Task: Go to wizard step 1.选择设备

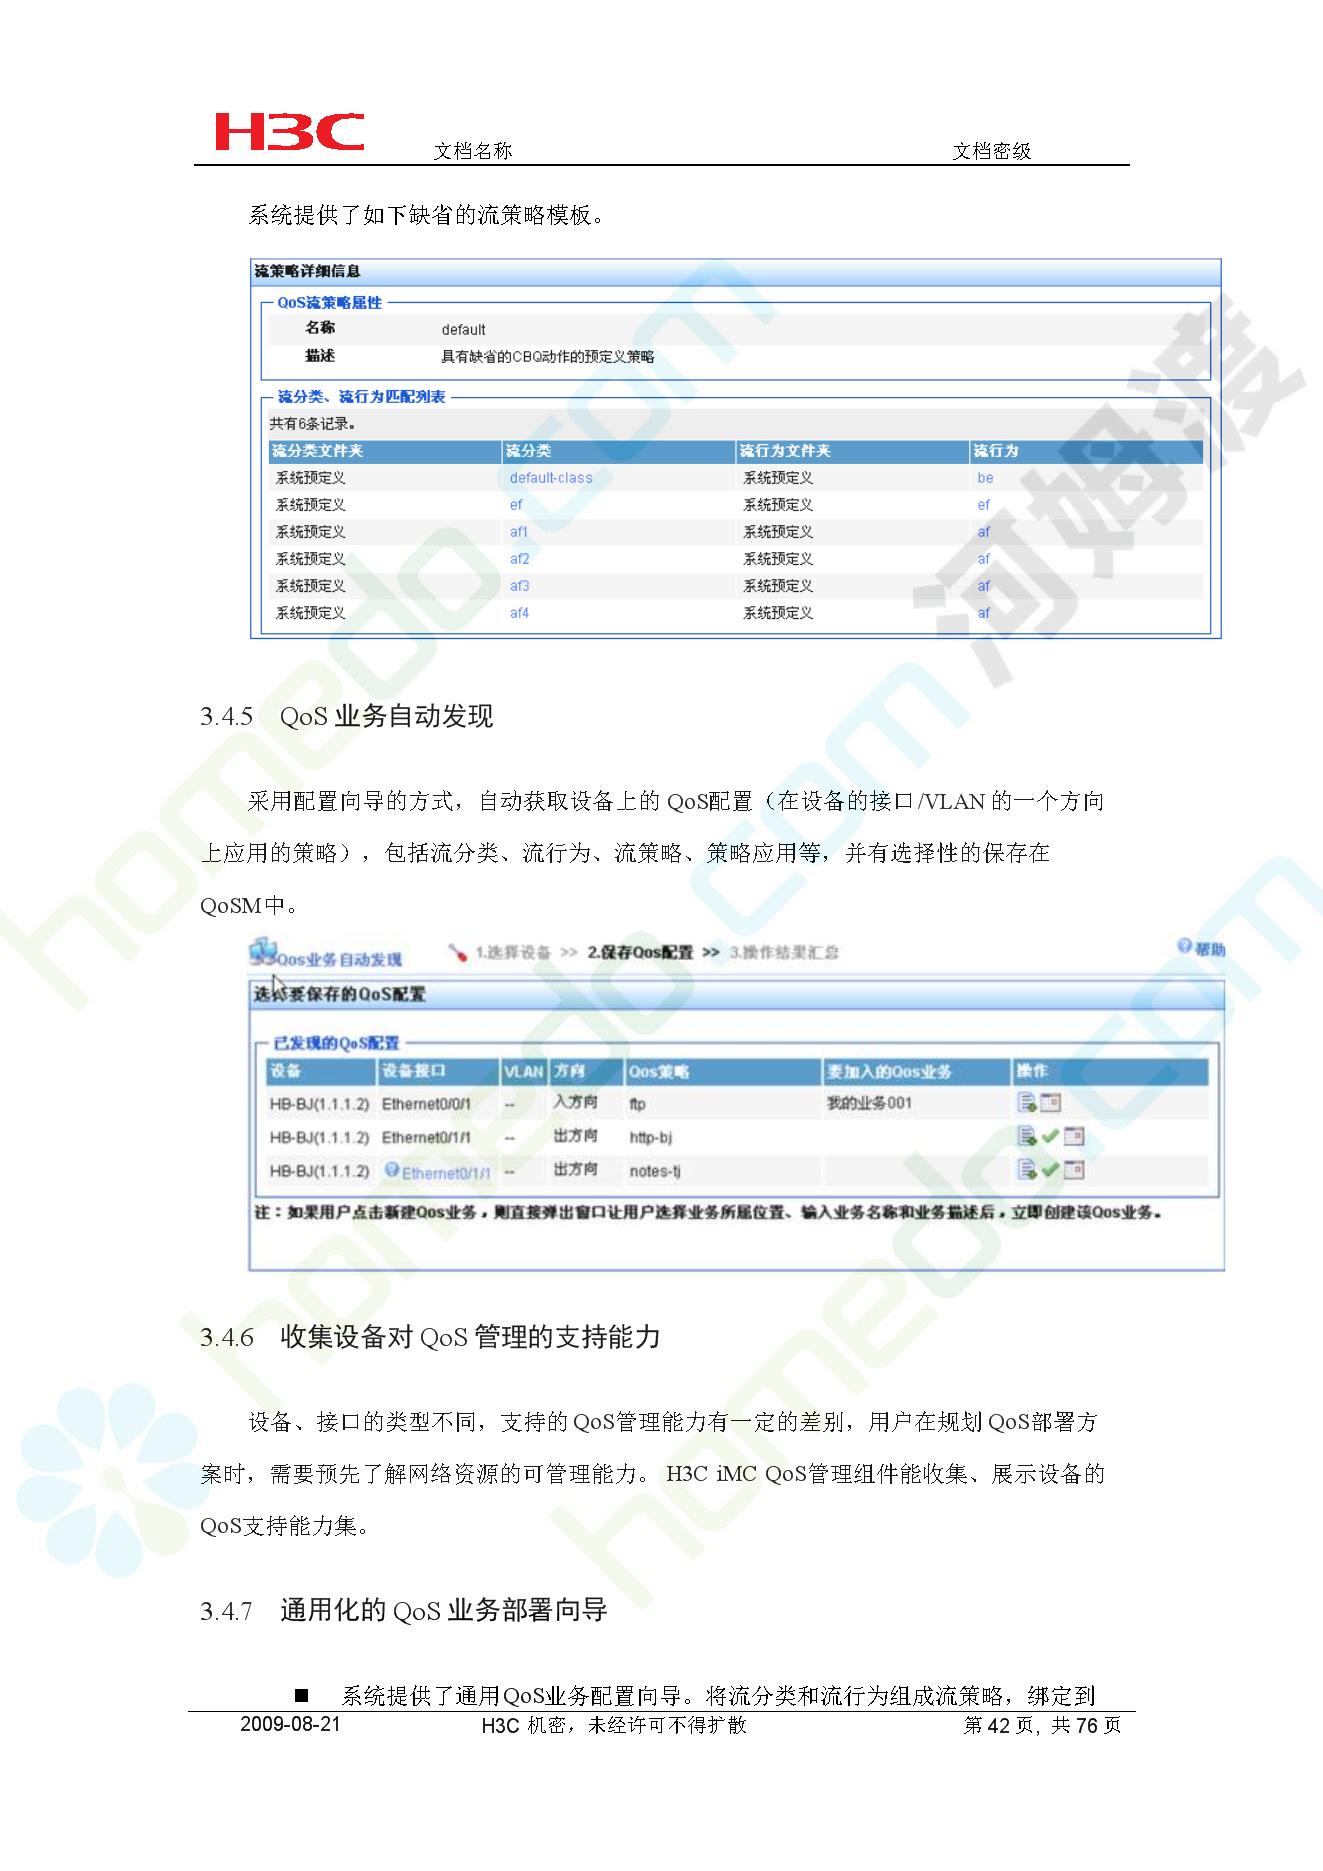Action: click(x=513, y=952)
